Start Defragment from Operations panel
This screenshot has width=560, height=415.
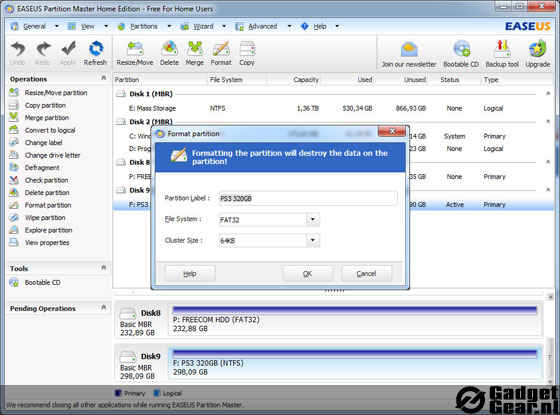[x=34, y=168]
